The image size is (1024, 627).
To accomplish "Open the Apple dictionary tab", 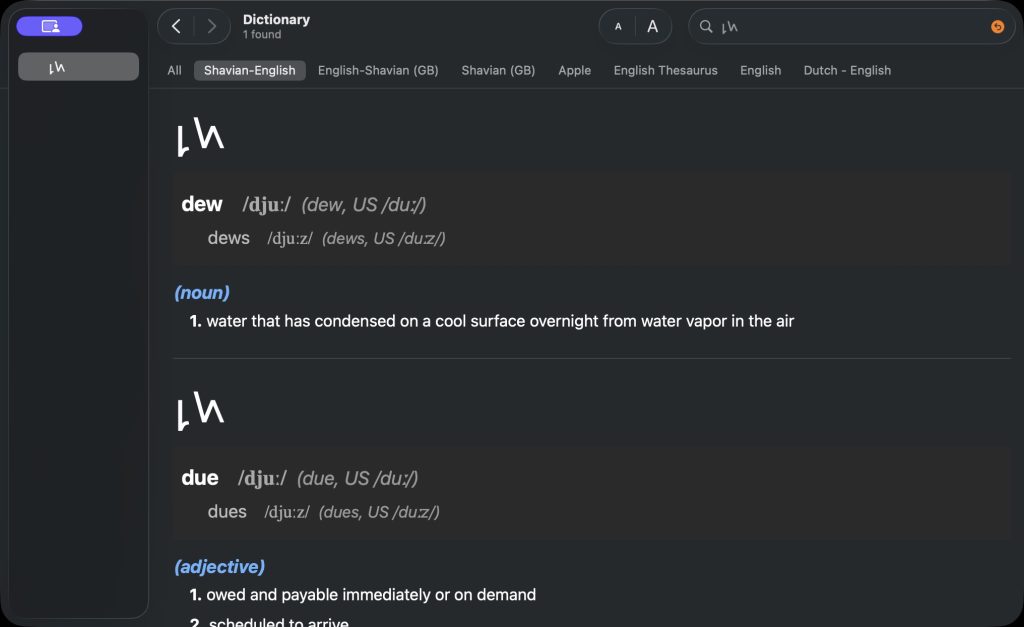I will pos(574,70).
